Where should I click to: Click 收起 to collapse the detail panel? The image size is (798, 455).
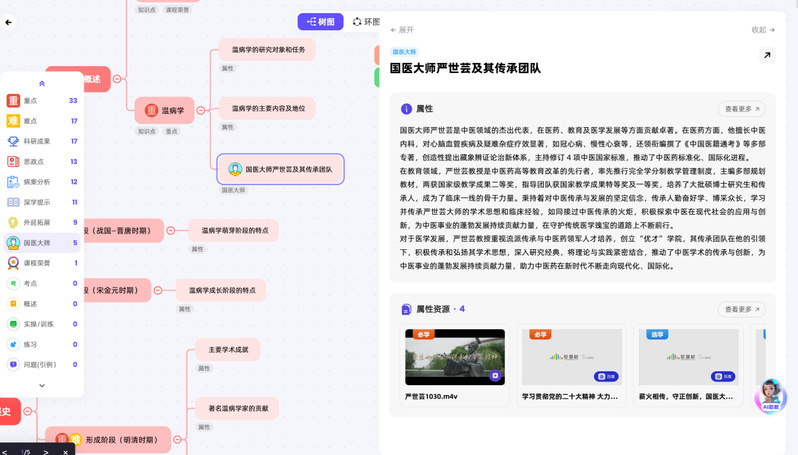[764, 30]
